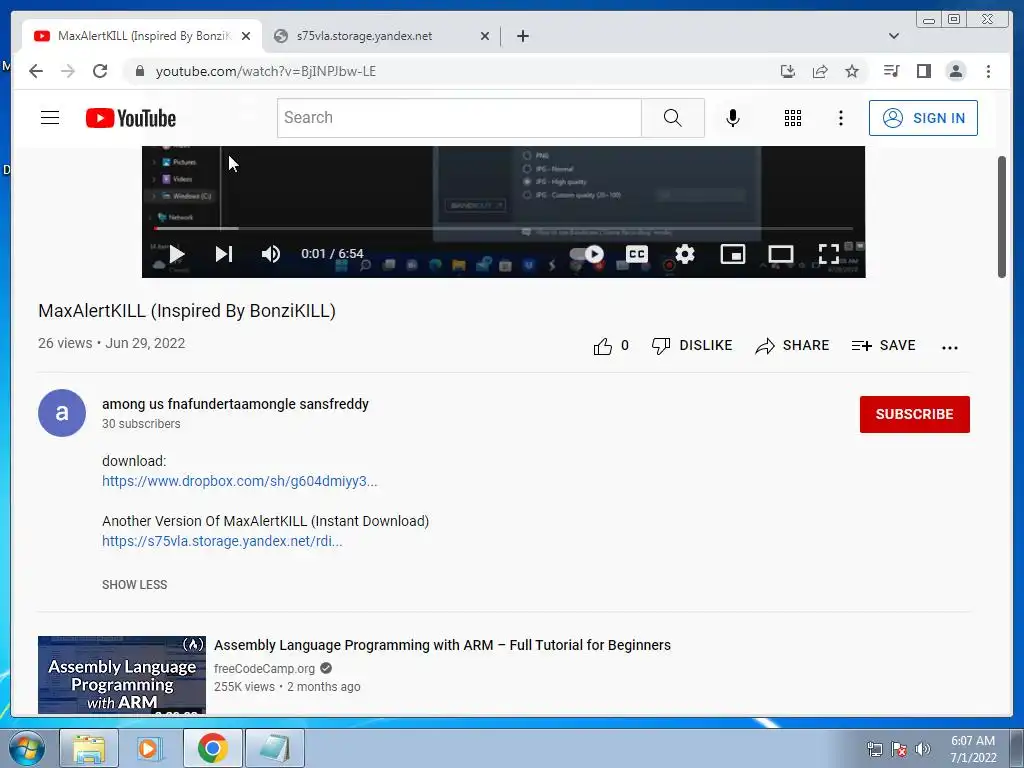Open the Chrome three-dot menu
1024x768 pixels.
coord(988,71)
